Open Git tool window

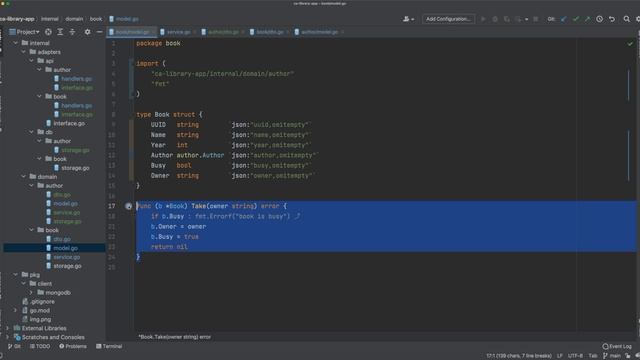(x=14, y=346)
